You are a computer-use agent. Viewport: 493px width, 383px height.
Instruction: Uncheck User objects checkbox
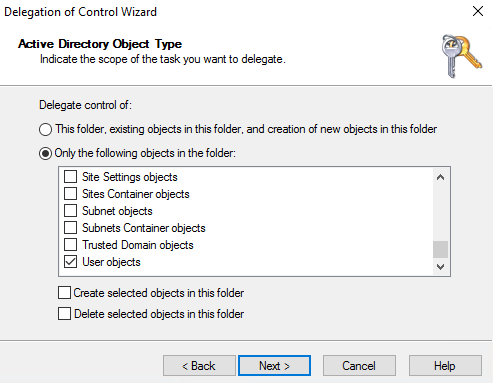(x=70, y=262)
